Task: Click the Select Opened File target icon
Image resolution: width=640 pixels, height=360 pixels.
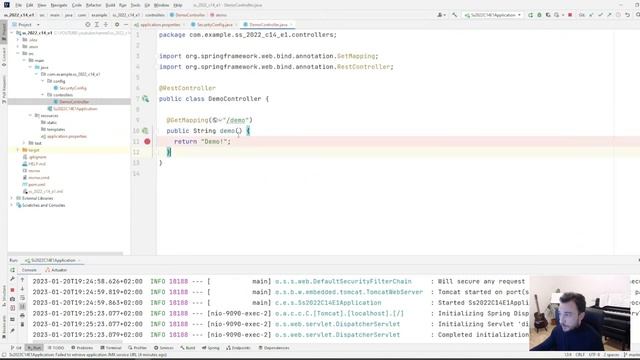Action: tap(87, 25)
